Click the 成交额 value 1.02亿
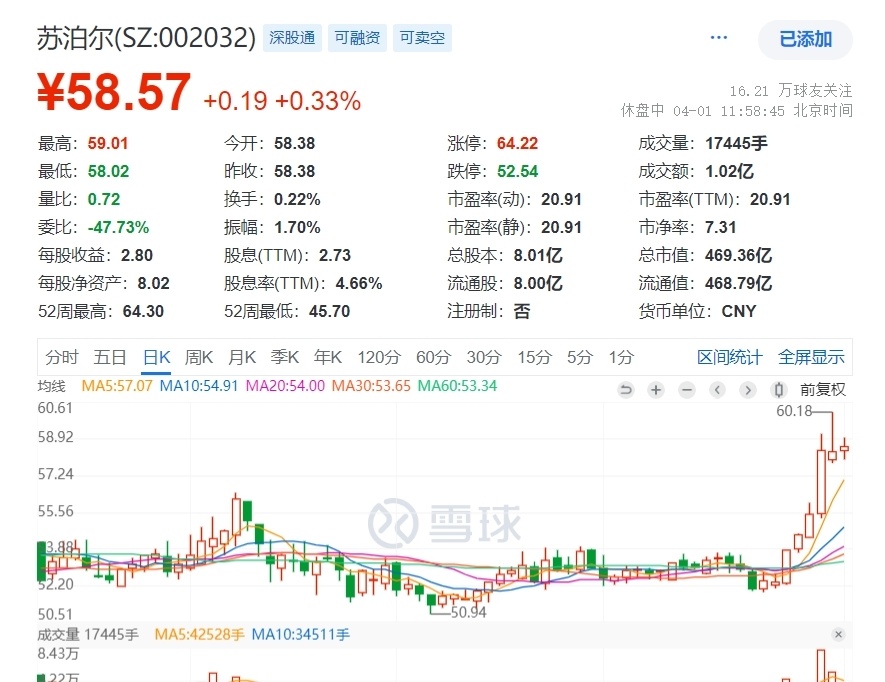This screenshot has width=885, height=682. [x=729, y=171]
